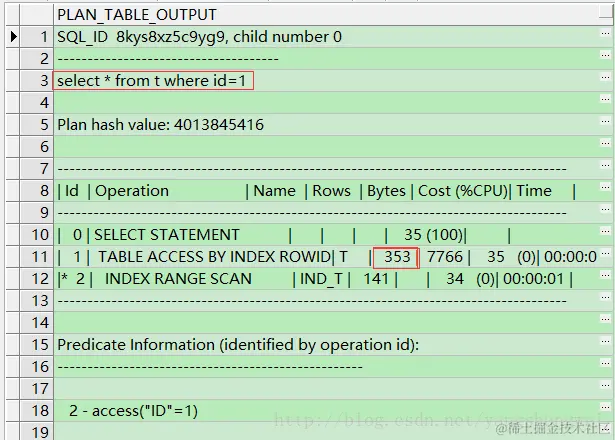Open ellipsis button on Plan hash value row
Screen dimensions: 615x440
tap(605, 121)
